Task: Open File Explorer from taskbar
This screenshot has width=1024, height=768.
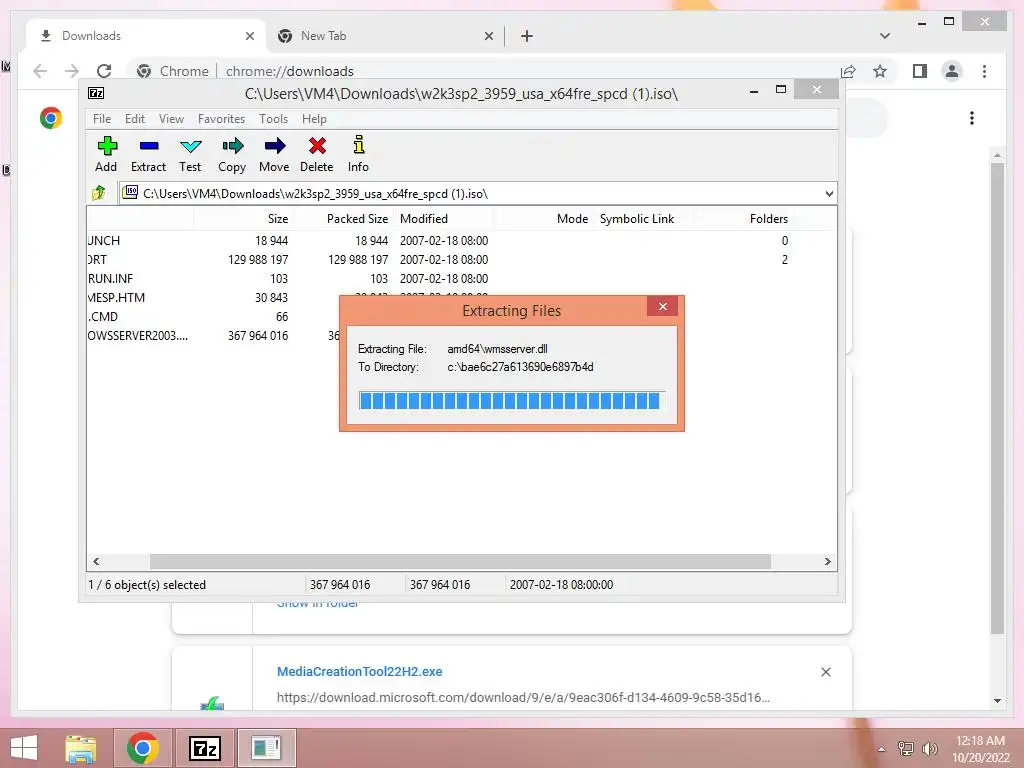Action: tap(81, 748)
